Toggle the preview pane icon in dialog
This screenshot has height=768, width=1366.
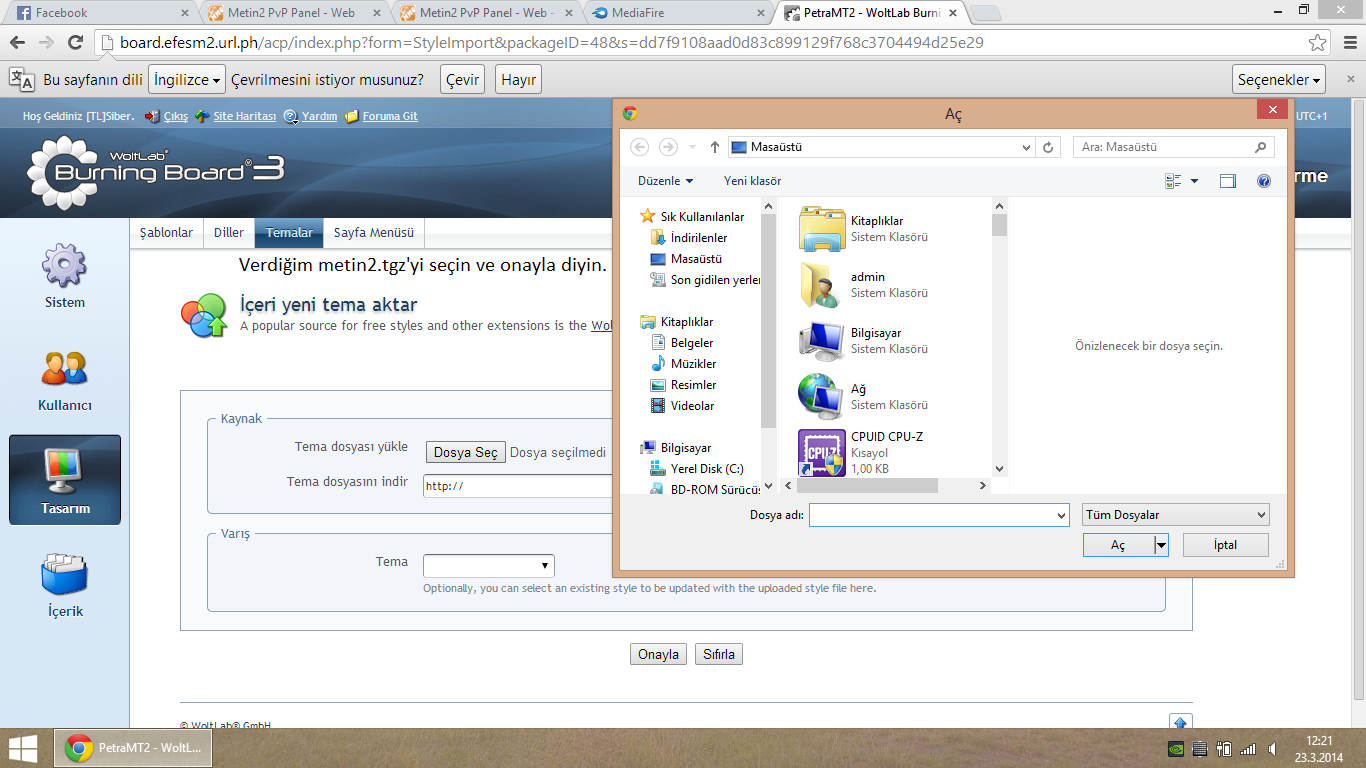point(1228,181)
